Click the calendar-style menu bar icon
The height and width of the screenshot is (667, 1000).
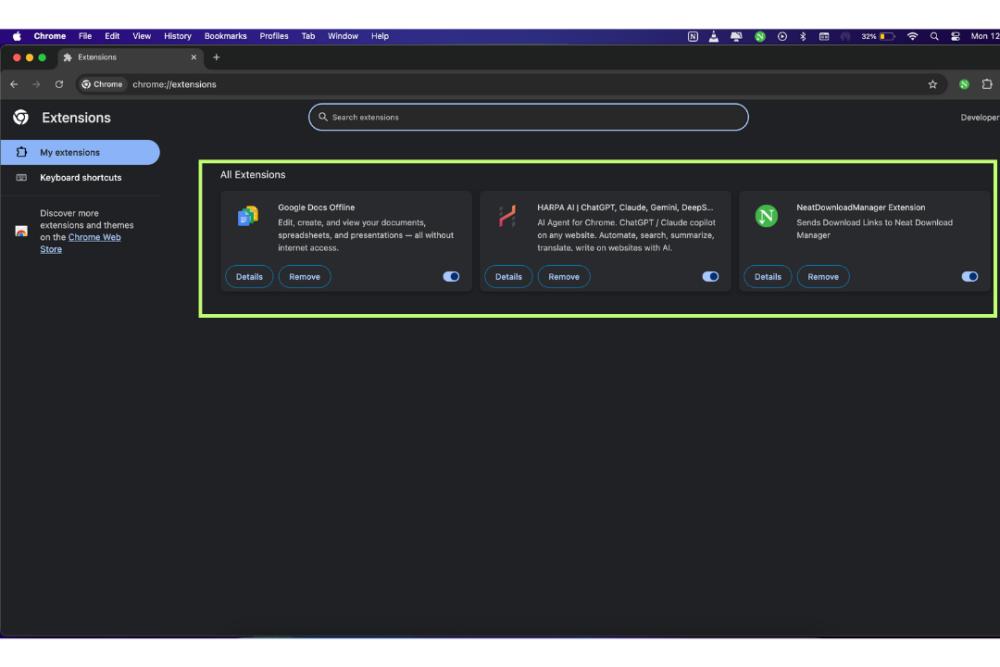click(824, 36)
